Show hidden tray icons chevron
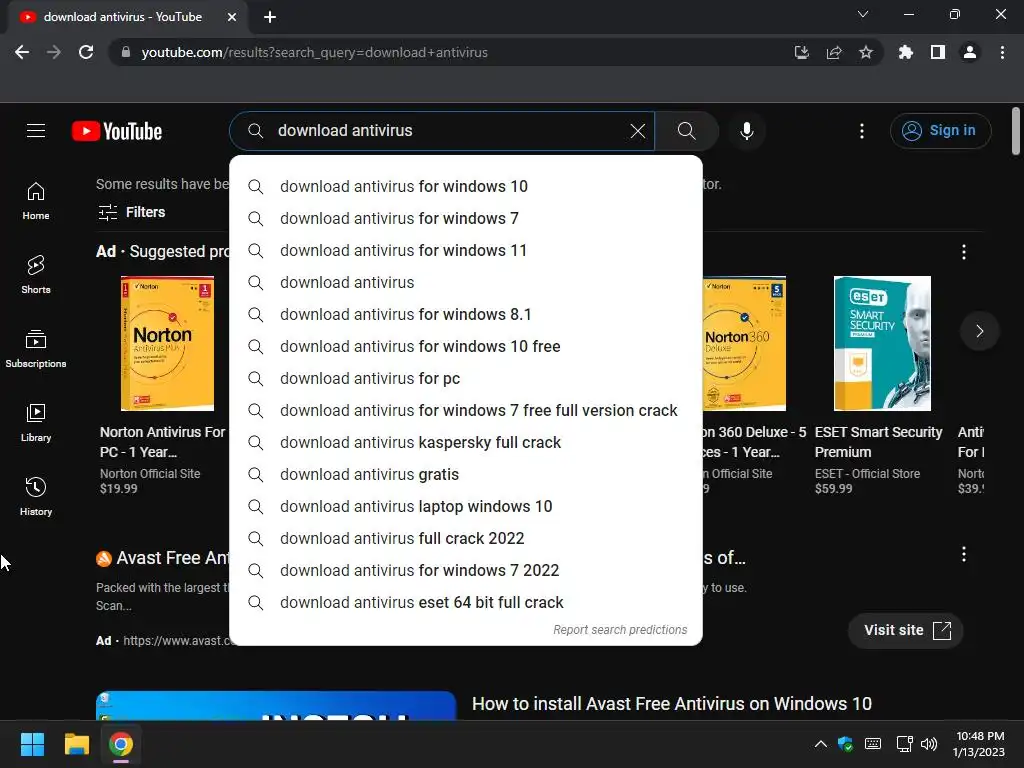This screenshot has width=1024, height=768. [821, 744]
